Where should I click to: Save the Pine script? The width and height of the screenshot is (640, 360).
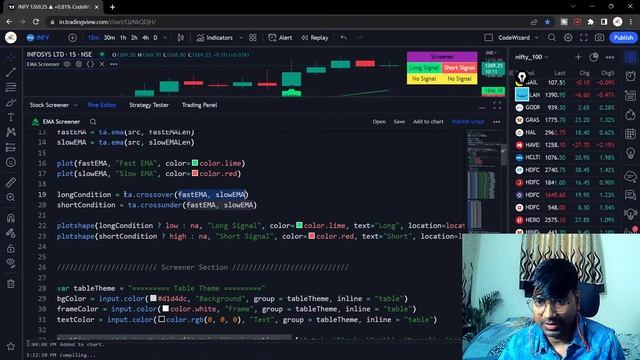click(x=399, y=122)
